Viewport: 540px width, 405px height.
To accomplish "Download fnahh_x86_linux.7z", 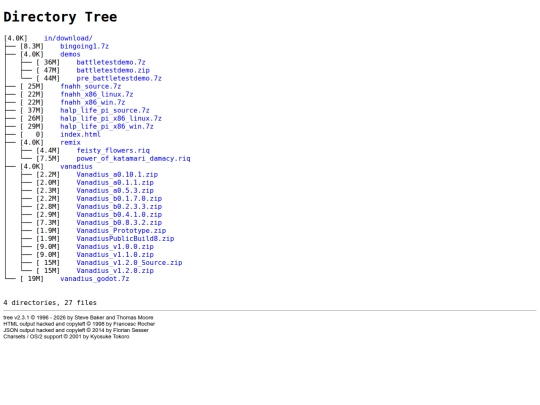I will [x=97, y=94].
